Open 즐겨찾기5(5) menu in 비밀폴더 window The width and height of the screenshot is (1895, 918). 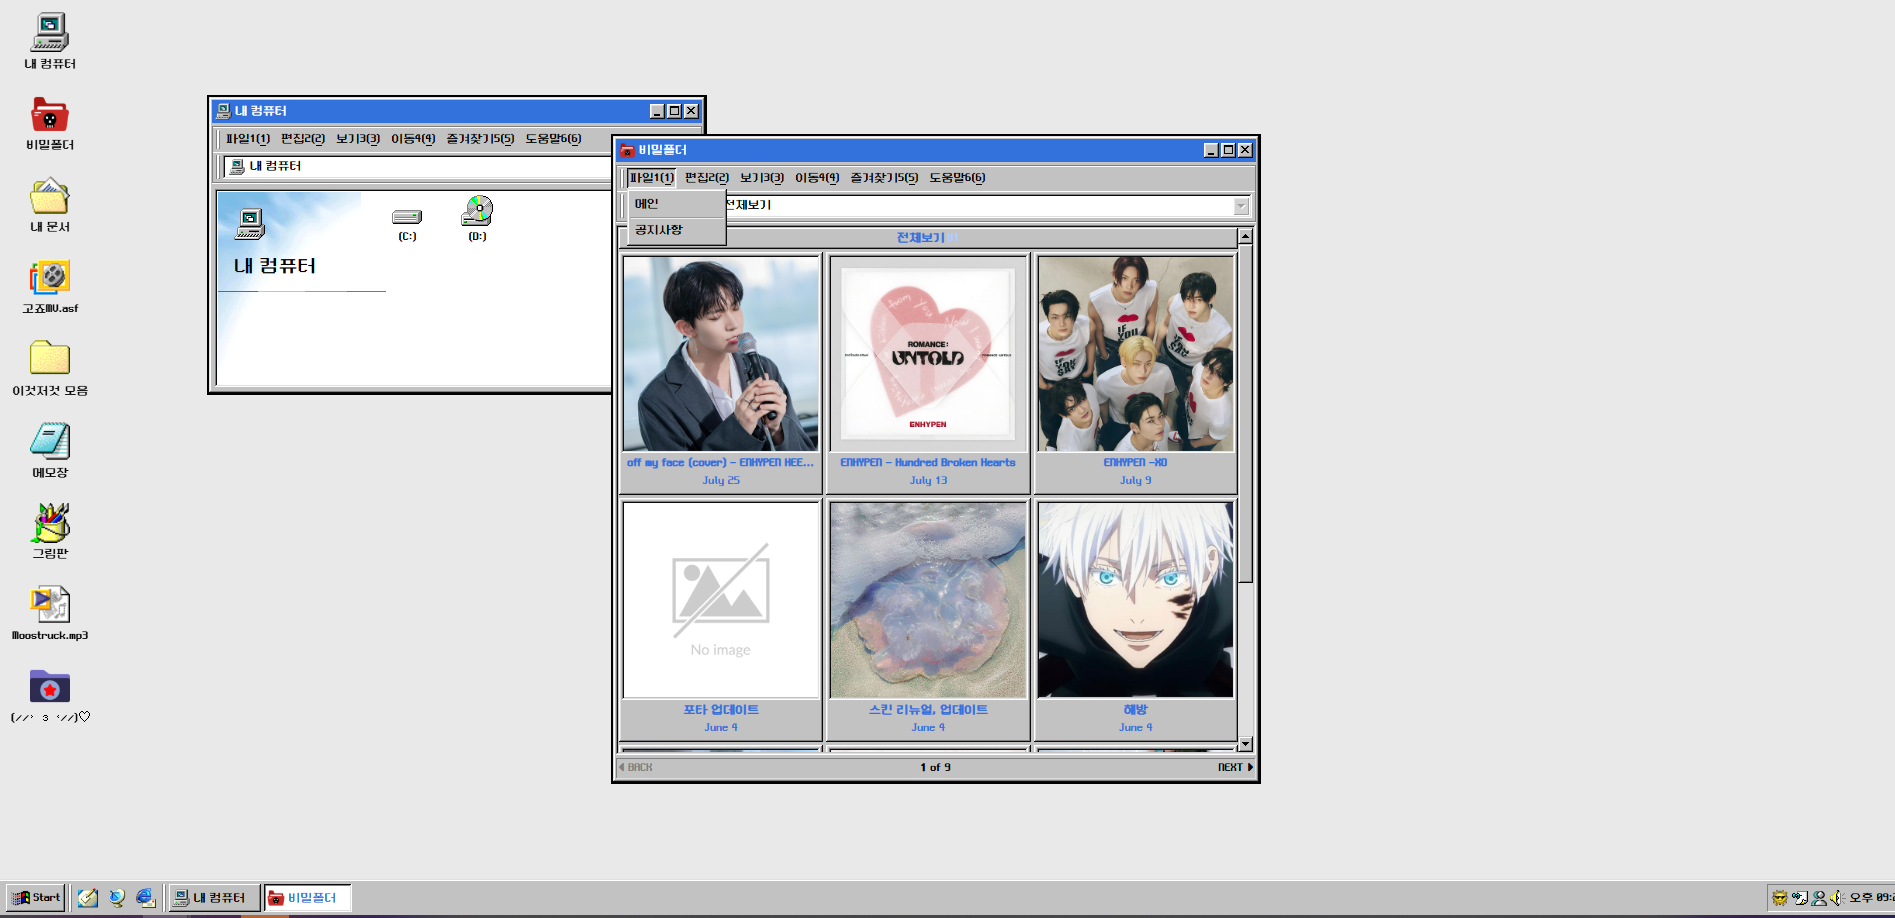pyautogui.click(x=884, y=177)
